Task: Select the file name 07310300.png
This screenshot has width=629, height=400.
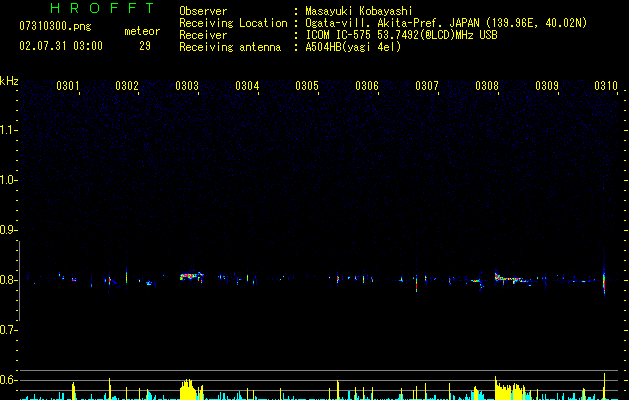Action: (x=55, y=26)
